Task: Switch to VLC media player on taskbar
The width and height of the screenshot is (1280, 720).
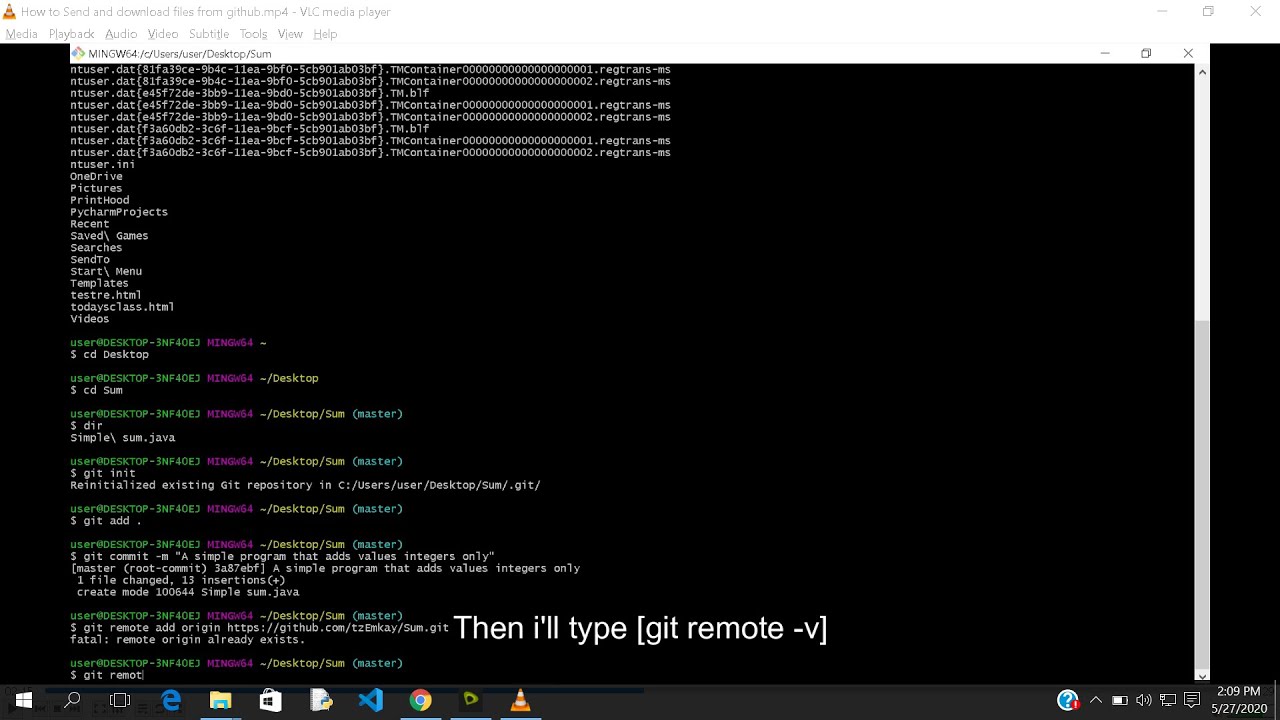Action: point(521,701)
